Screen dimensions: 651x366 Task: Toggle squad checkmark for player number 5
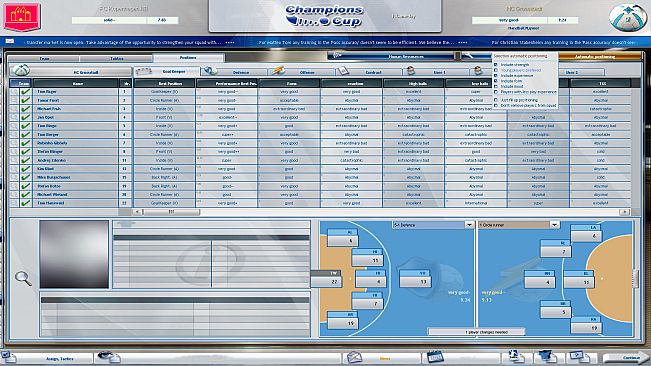[x=25, y=126]
